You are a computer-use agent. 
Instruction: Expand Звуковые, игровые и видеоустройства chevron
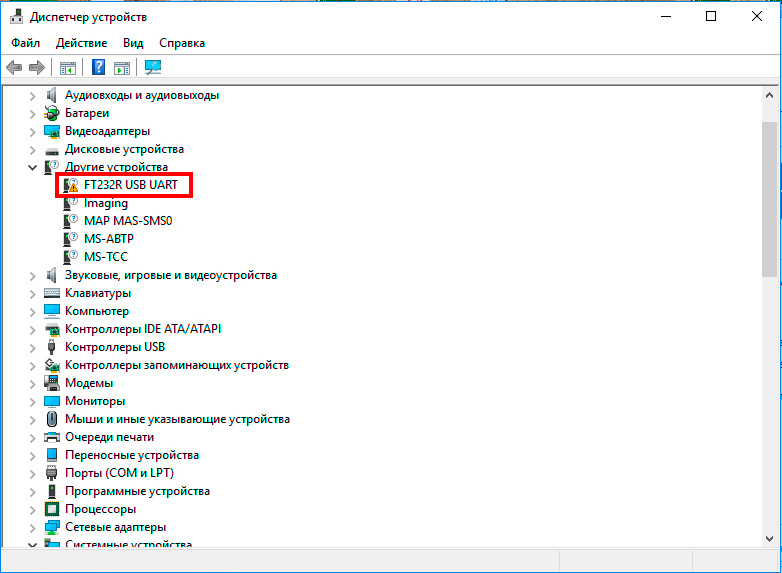(32, 276)
